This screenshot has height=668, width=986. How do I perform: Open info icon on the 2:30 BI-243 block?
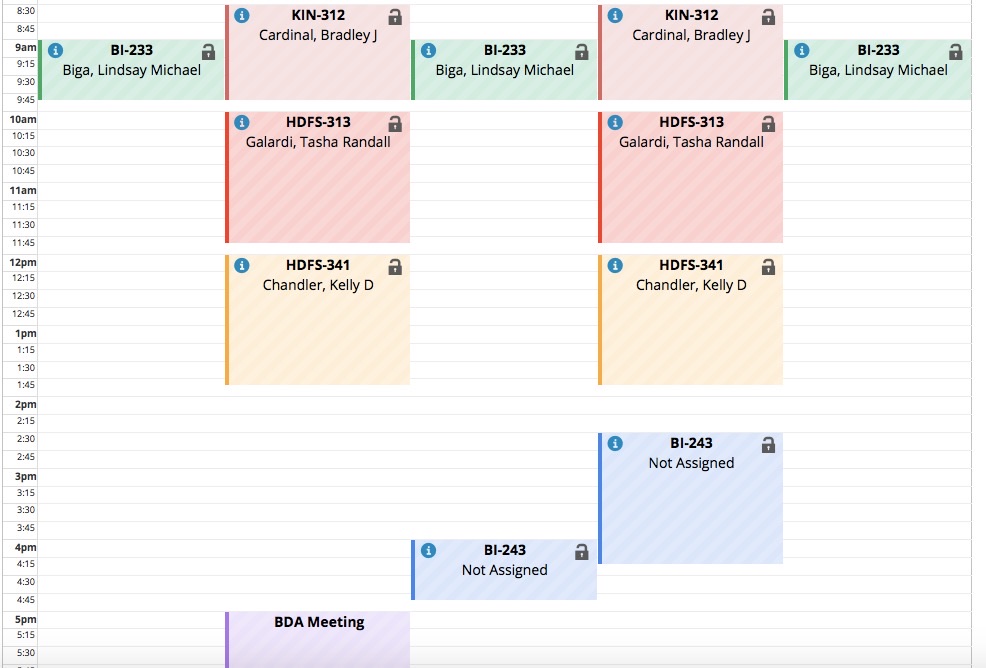(615, 443)
